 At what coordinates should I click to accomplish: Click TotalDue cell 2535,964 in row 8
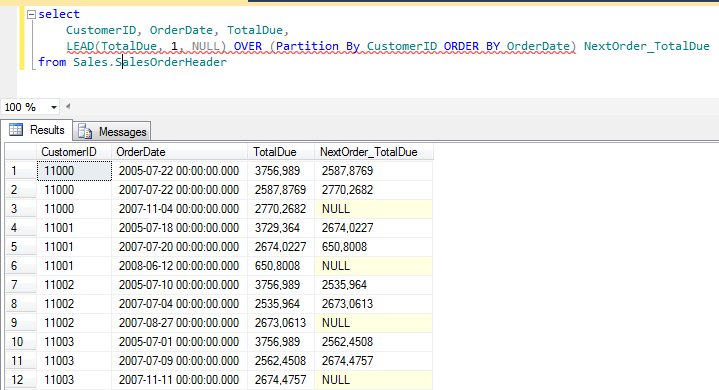[x=281, y=304]
